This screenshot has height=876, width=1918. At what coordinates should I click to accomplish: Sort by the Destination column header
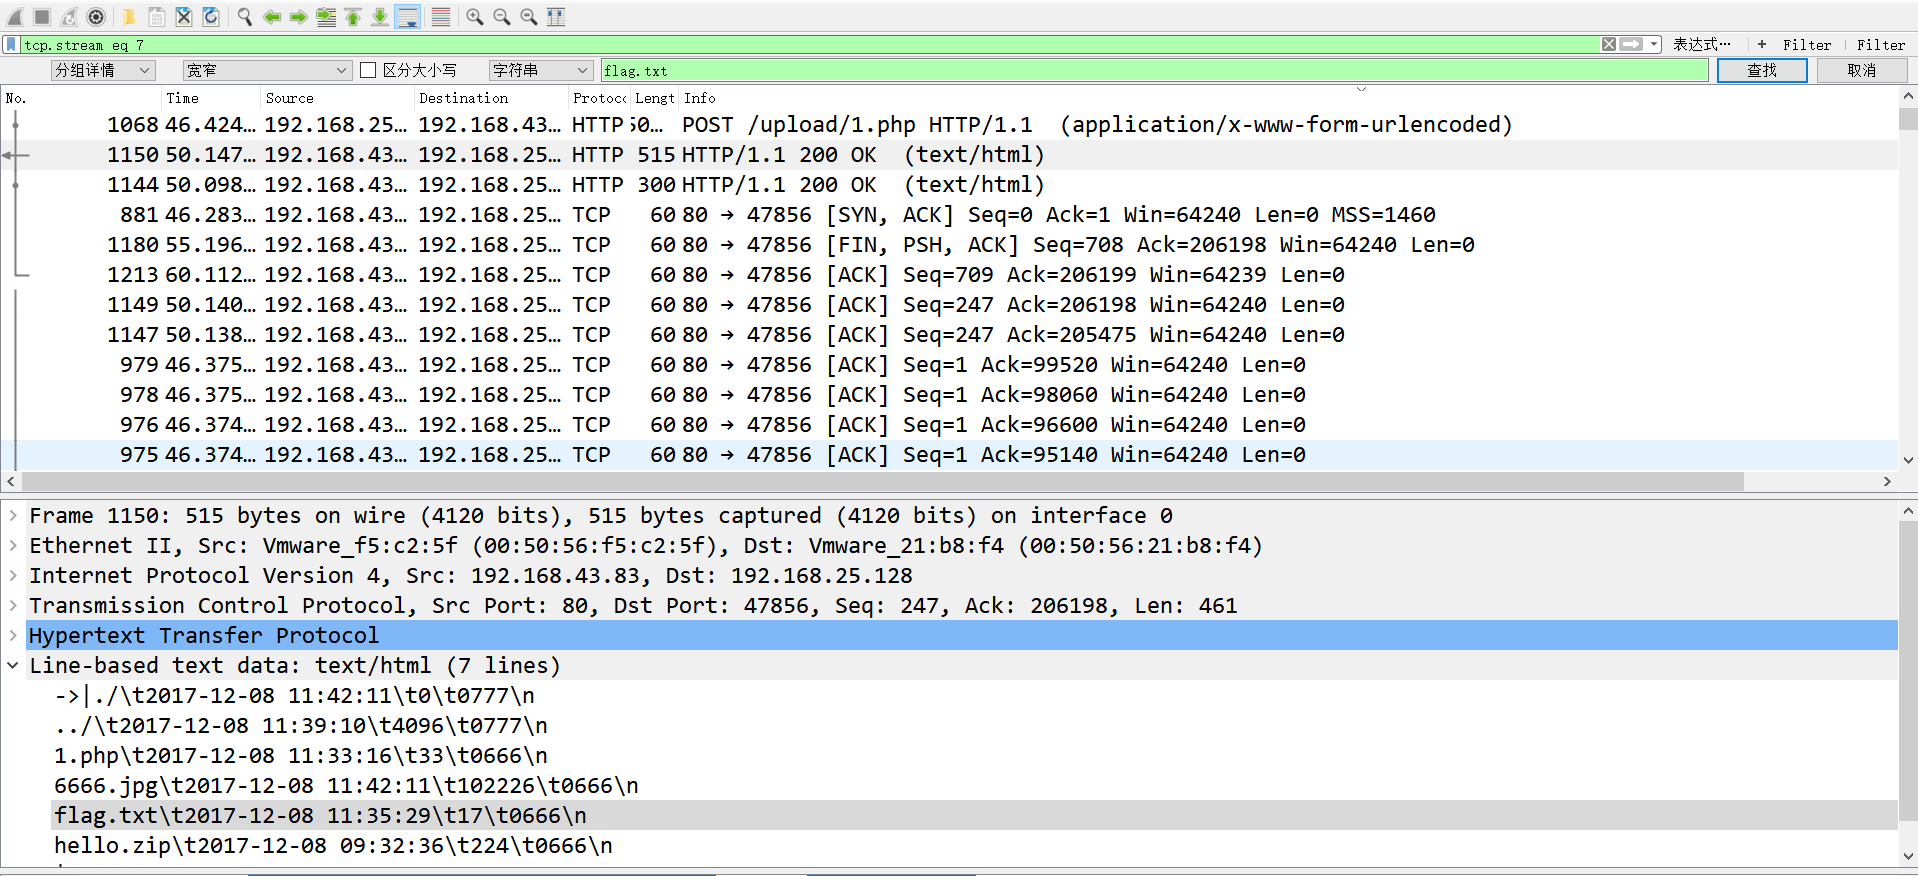pos(491,98)
